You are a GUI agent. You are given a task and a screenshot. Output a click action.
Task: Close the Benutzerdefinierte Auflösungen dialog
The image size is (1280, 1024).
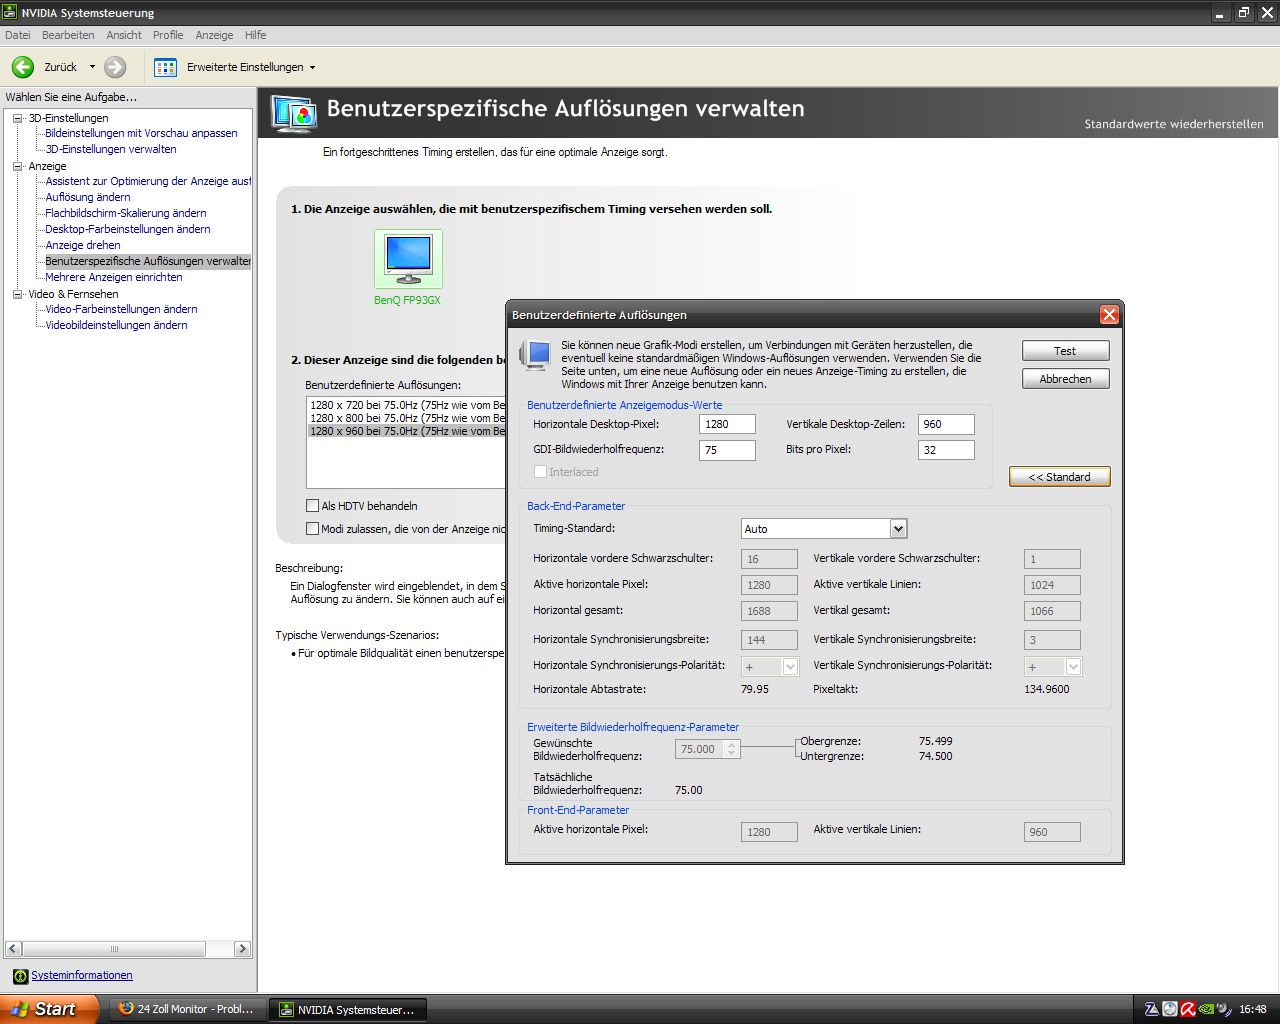(1109, 314)
